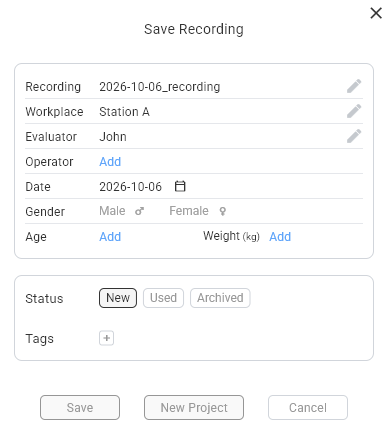Viewport: 388px width, 437px height.
Task: Click the John evaluator value
Action: [113, 137]
